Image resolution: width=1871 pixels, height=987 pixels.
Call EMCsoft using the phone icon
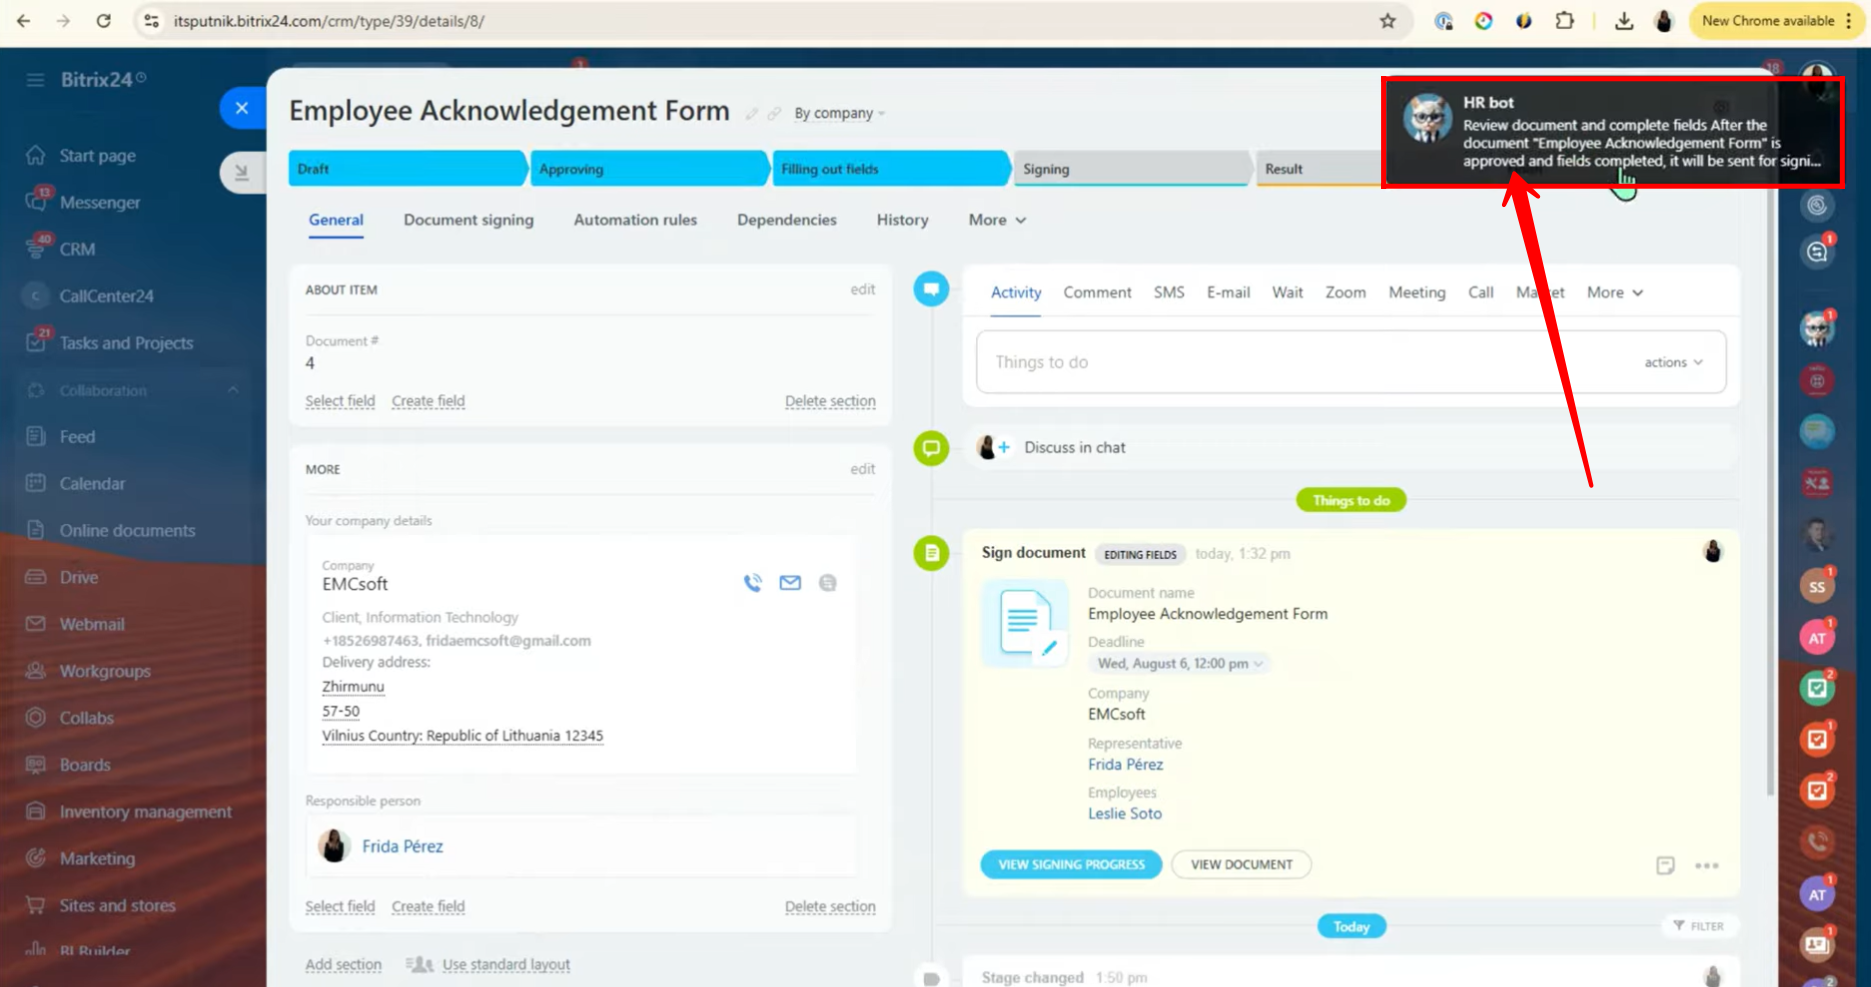point(753,583)
